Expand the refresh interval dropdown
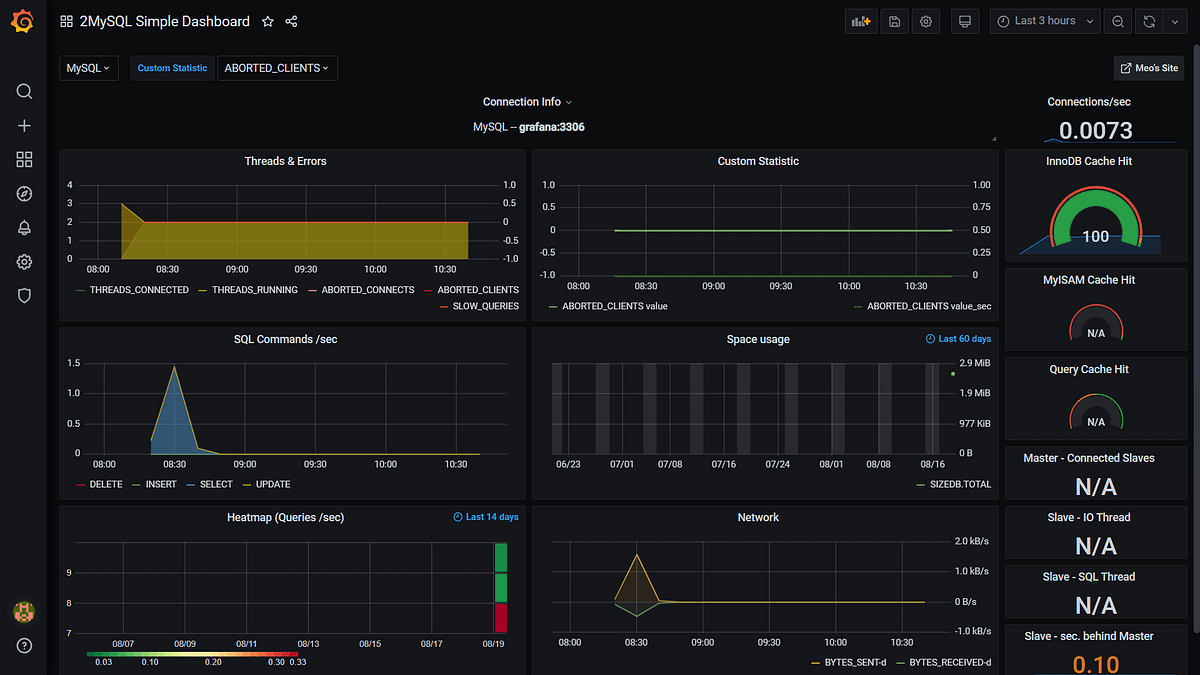The image size is (1200, 675). tap(1174, 20)
